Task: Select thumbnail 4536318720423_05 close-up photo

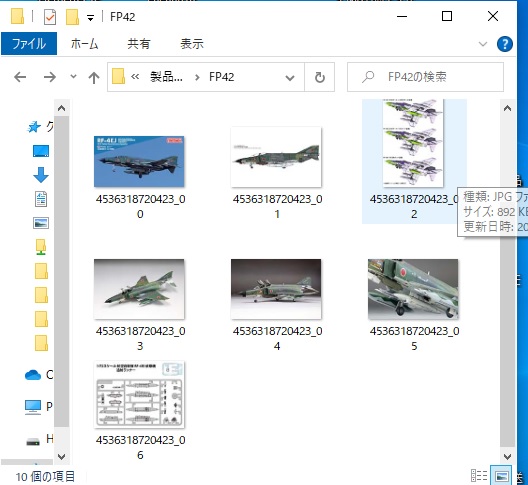Action: point(413,289)
